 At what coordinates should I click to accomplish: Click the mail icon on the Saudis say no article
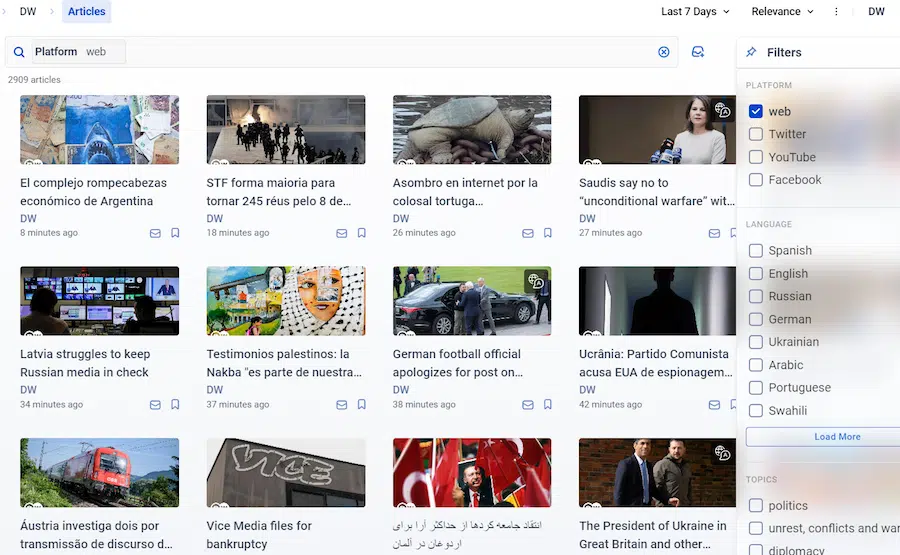coord(714,233)
